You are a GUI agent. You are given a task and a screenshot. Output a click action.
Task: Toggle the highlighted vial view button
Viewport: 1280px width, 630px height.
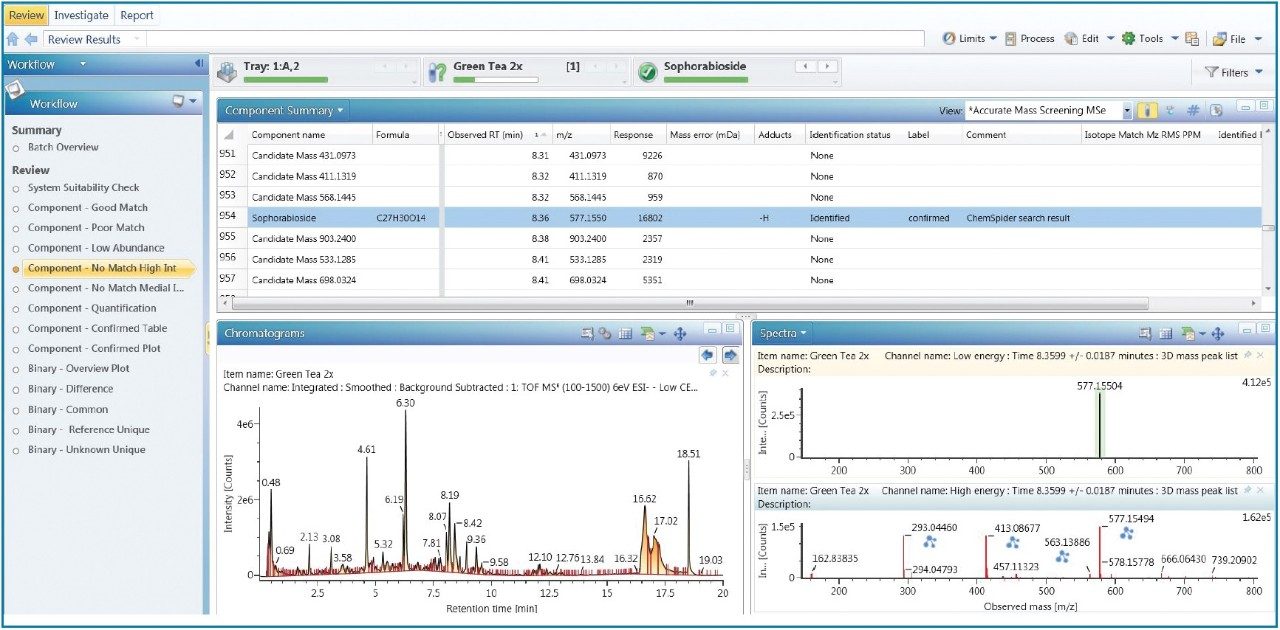tap(1148, 110)
